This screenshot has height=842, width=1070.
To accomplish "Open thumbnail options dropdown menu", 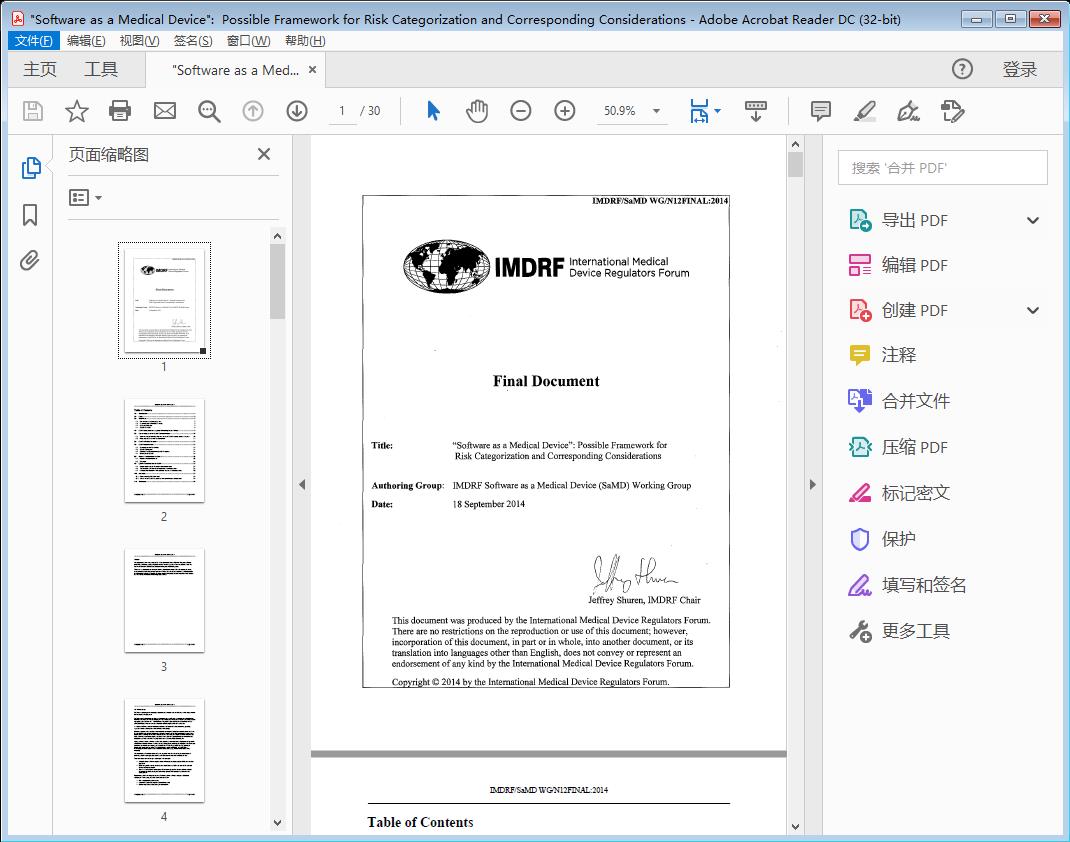I will click(85, 198).
